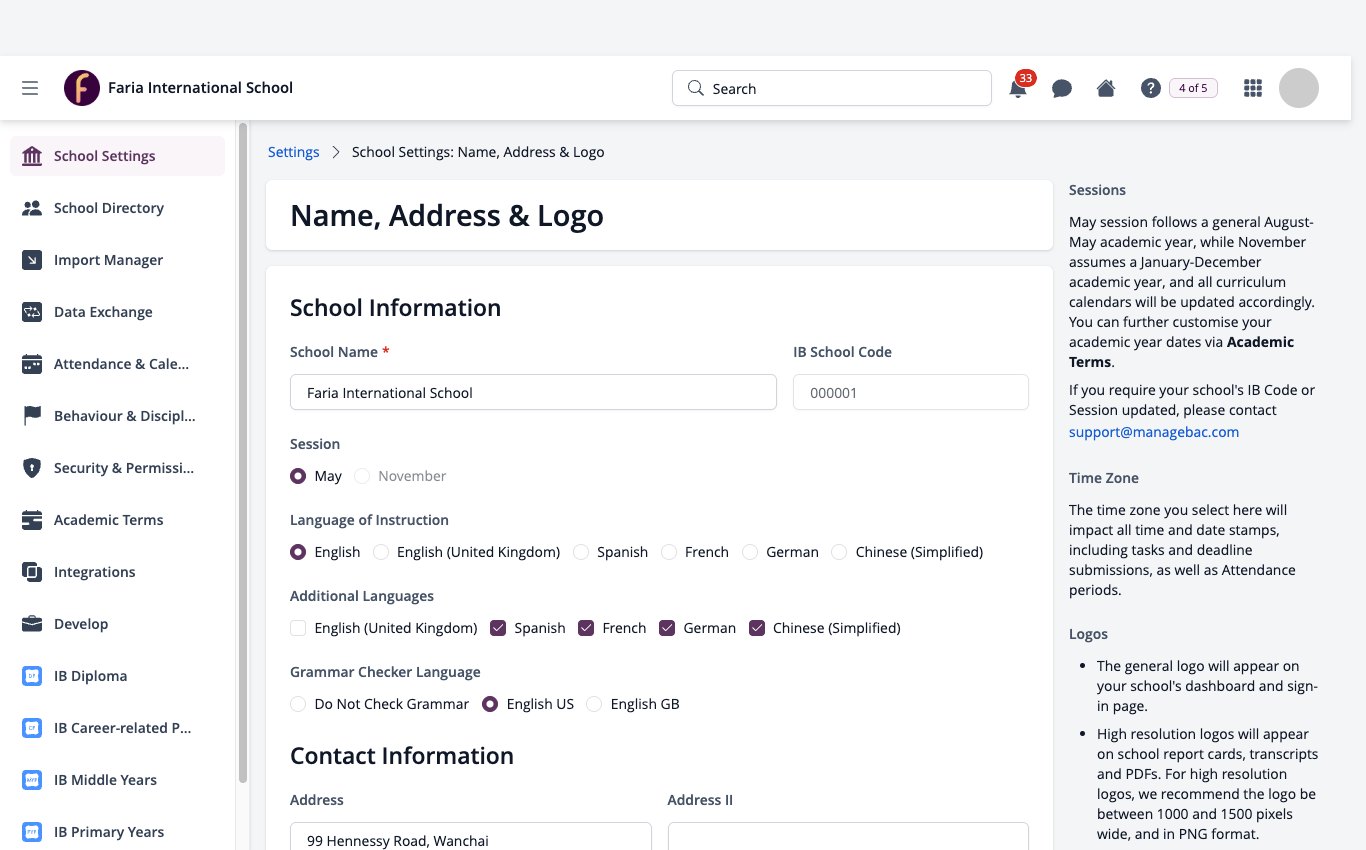1366x850 pixels.
Task: Click the Faria school logo icon
Action: (x=82, y=88)
